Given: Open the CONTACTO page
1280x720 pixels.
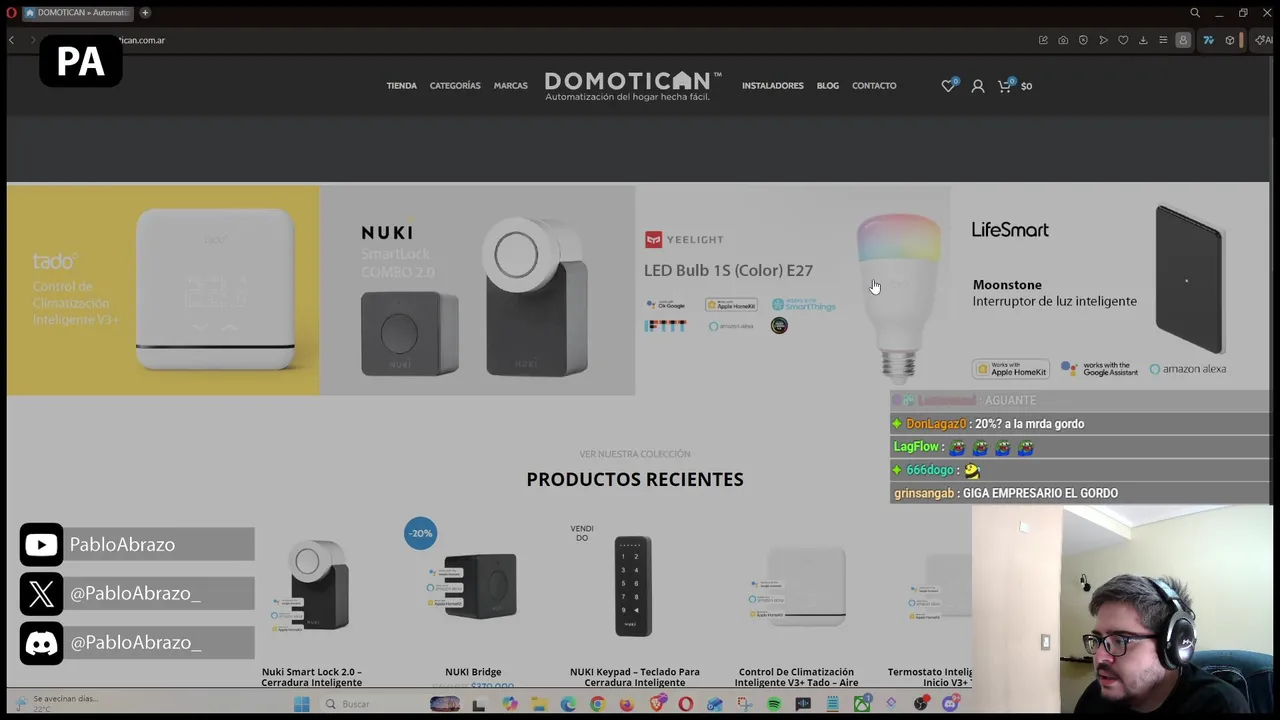Looking at the screenshot, I should pyautogui.click(x=874, y=86).
